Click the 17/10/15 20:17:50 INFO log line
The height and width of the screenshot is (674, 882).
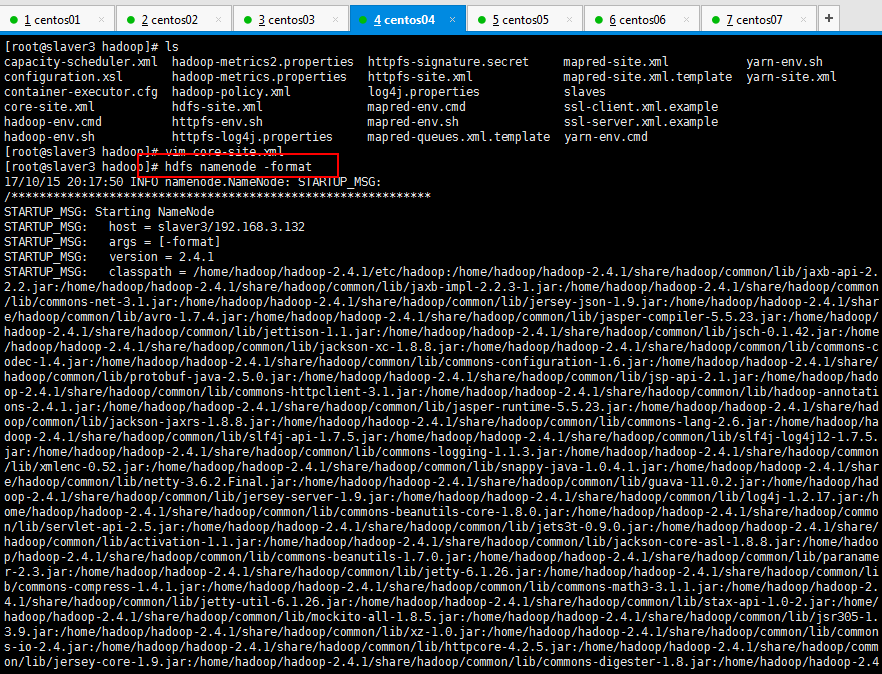[x=193, y=182]
